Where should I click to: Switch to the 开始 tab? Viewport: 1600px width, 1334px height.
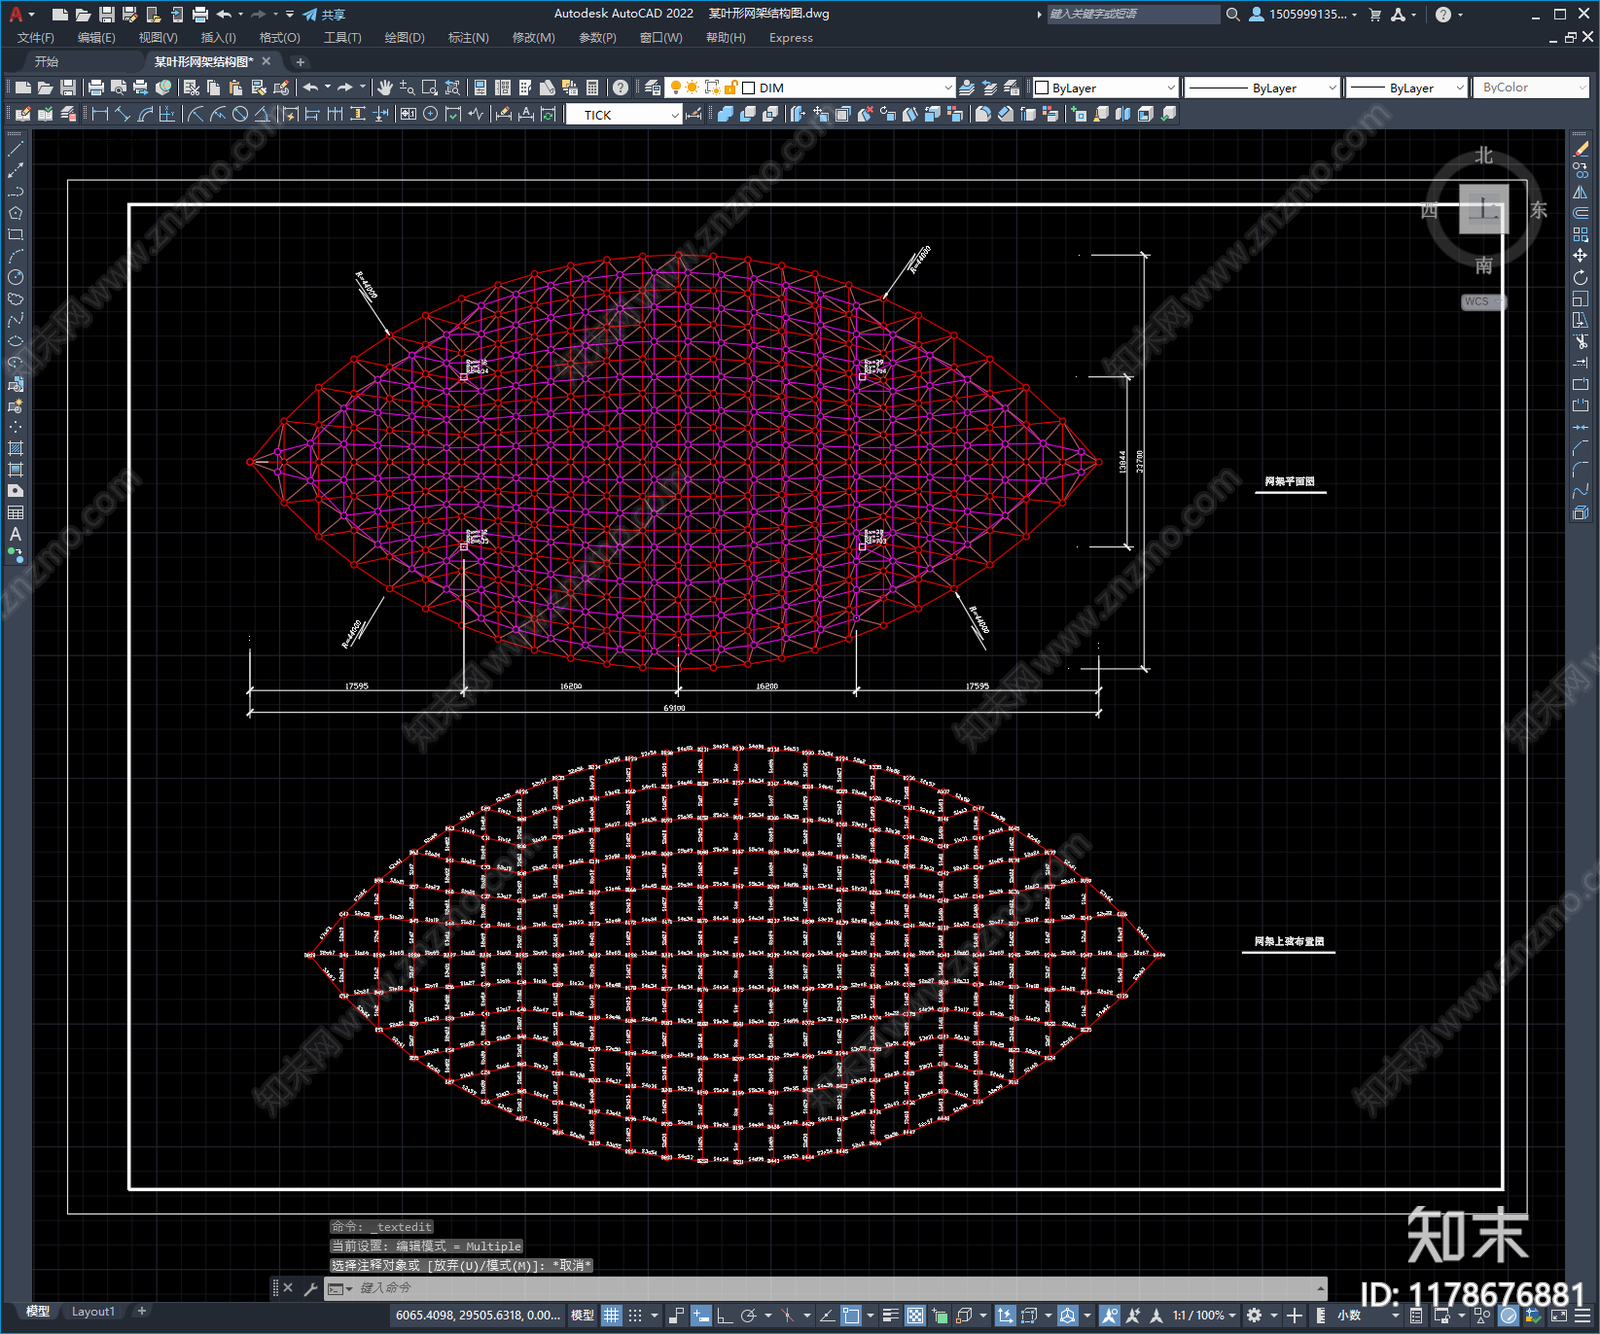pyautogui.click(x=47, y=62)
